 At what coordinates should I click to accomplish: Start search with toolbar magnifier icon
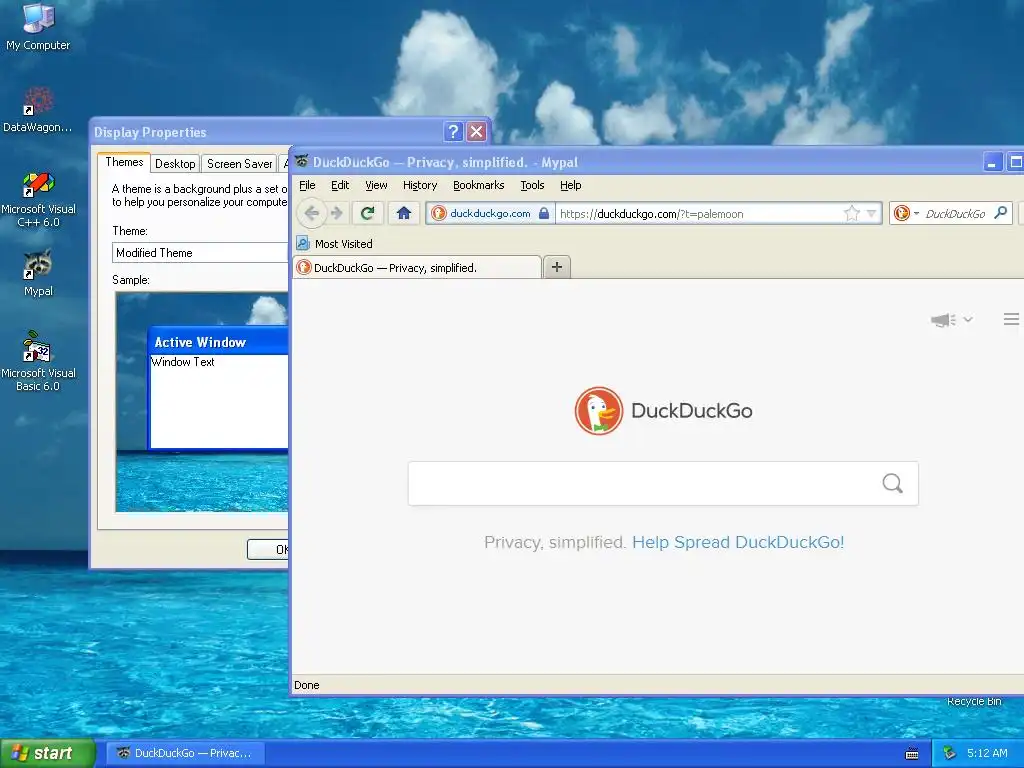pyautogui.click(x=1000, y=213)
